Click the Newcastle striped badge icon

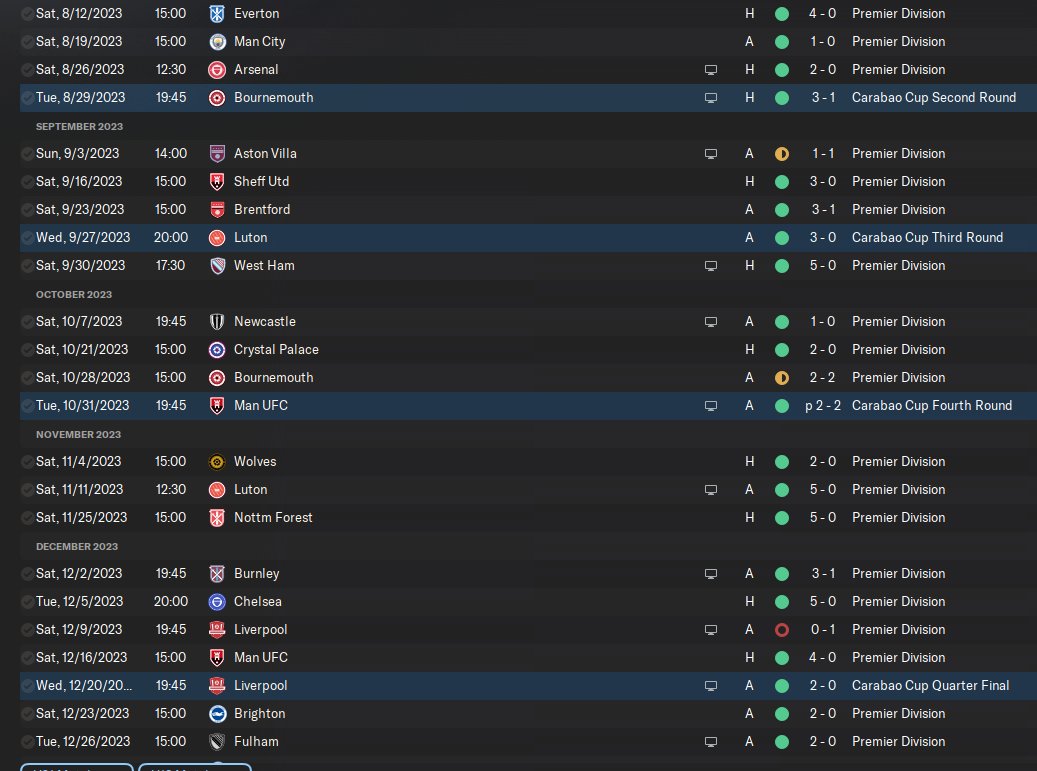click(216, 322)
